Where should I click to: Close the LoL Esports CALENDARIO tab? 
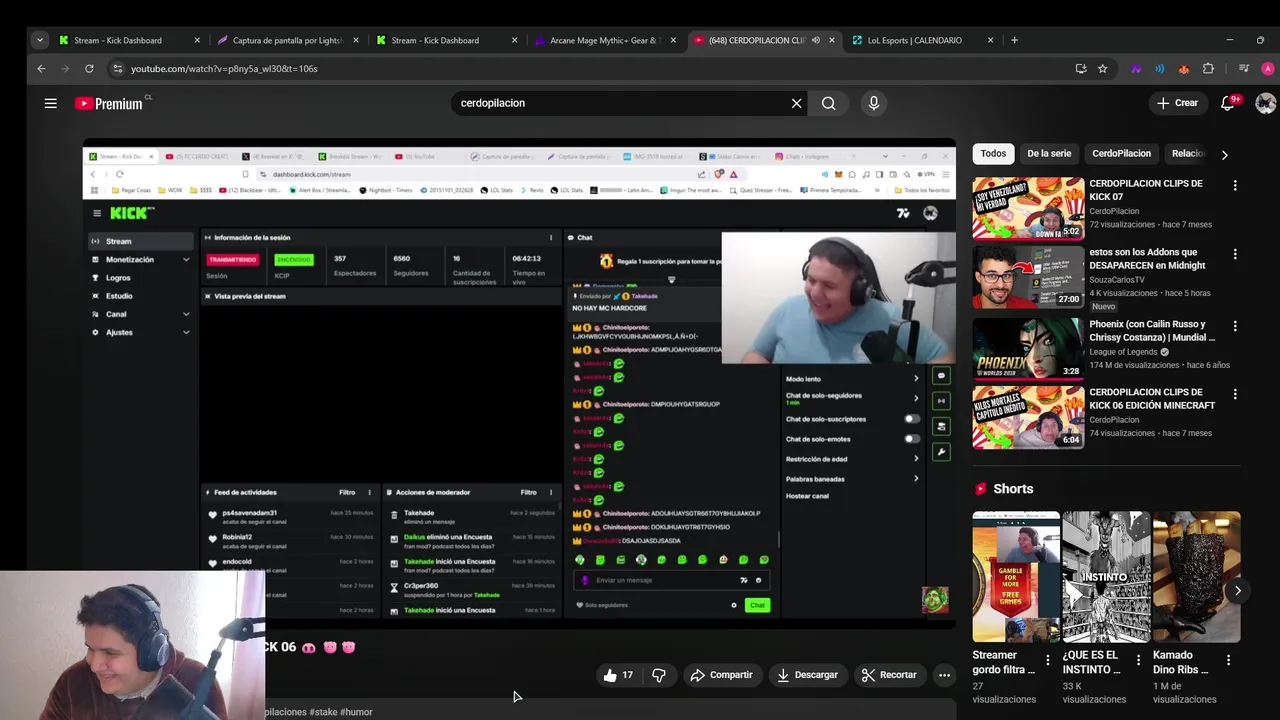[990, 40]
